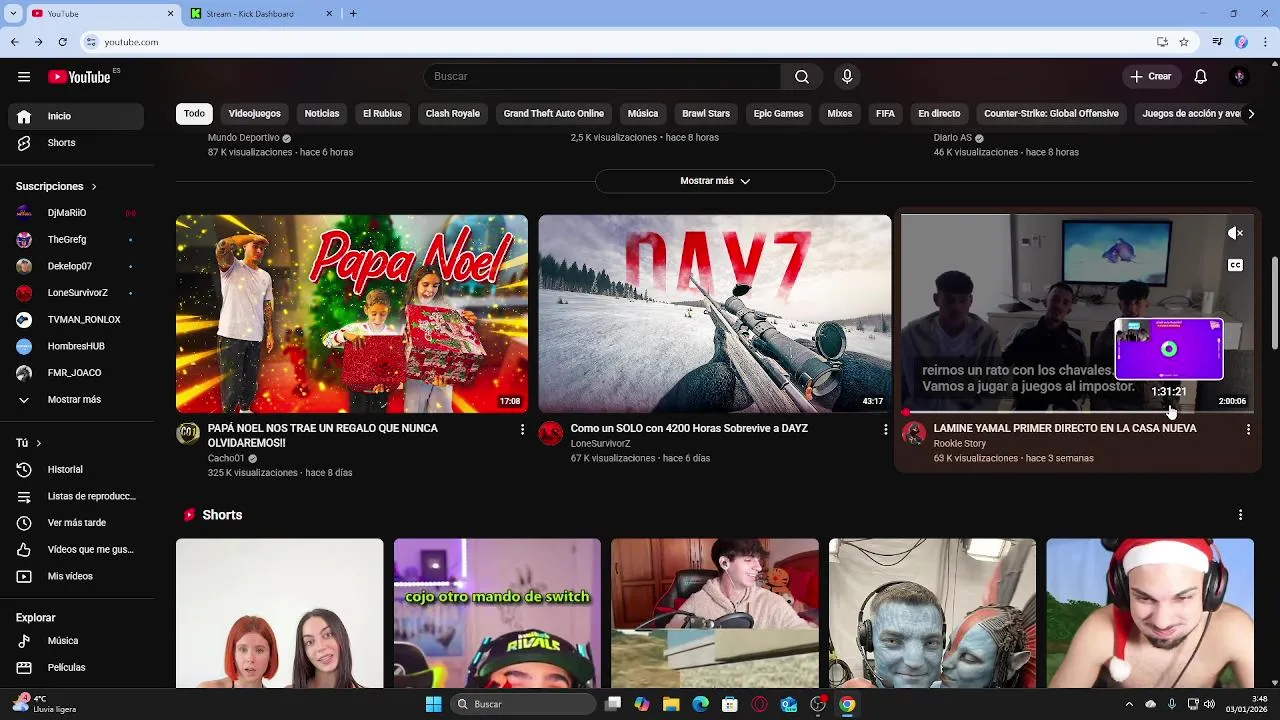Select the Todo filter chip
The width and height of the screenshot is (1280, 720).
pos(194,114)
